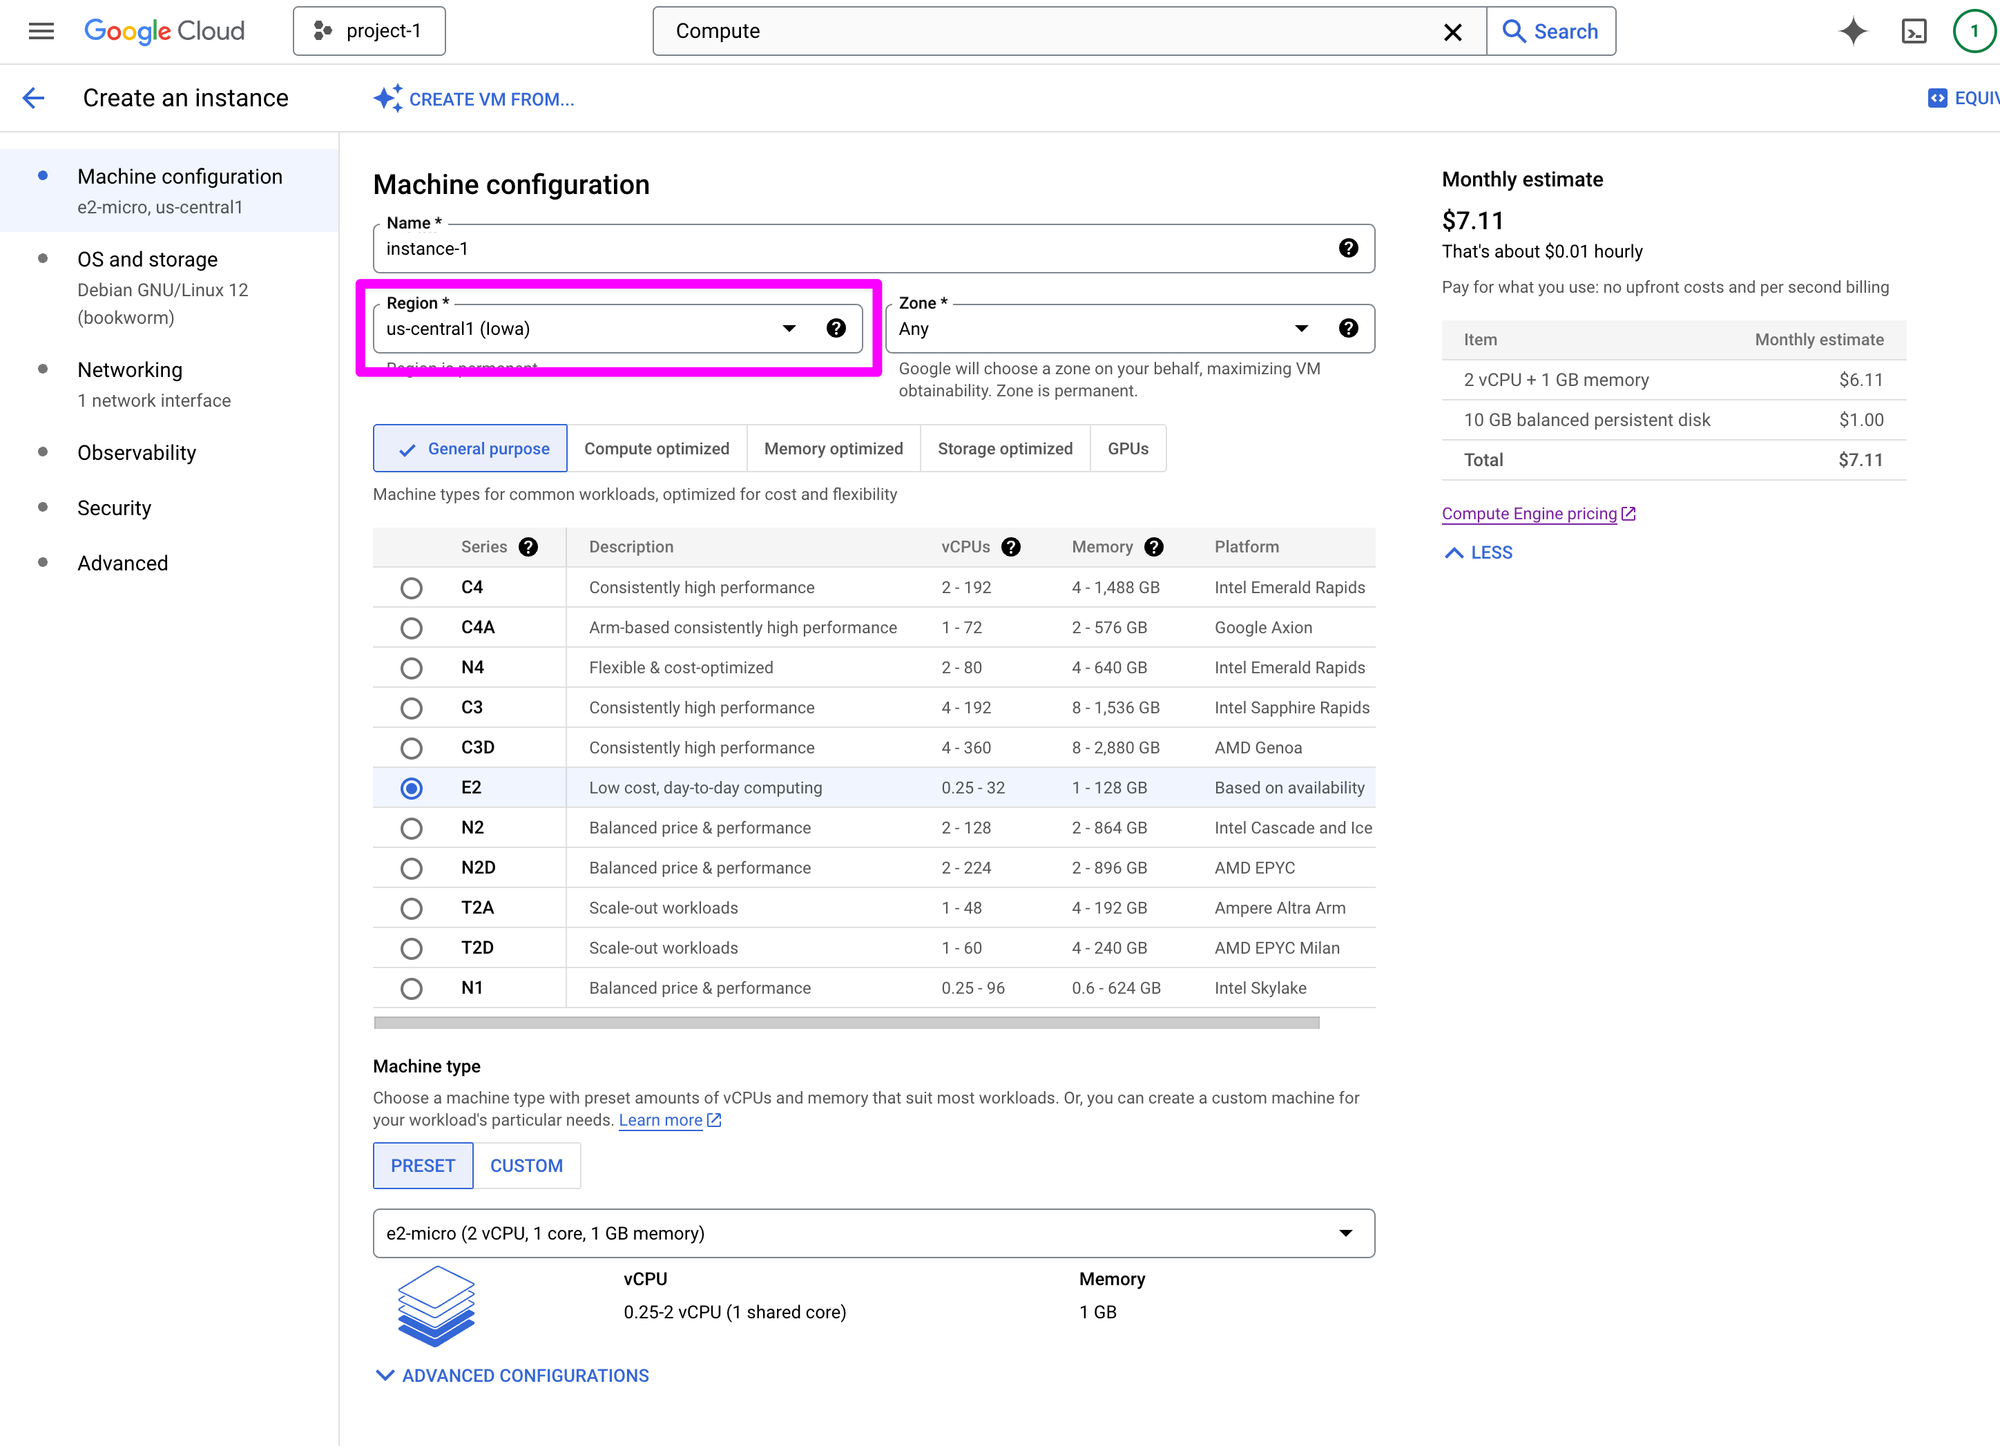
Task: Select the C4 series radio button
Action: pyautogui.click(x=411, y=588)
